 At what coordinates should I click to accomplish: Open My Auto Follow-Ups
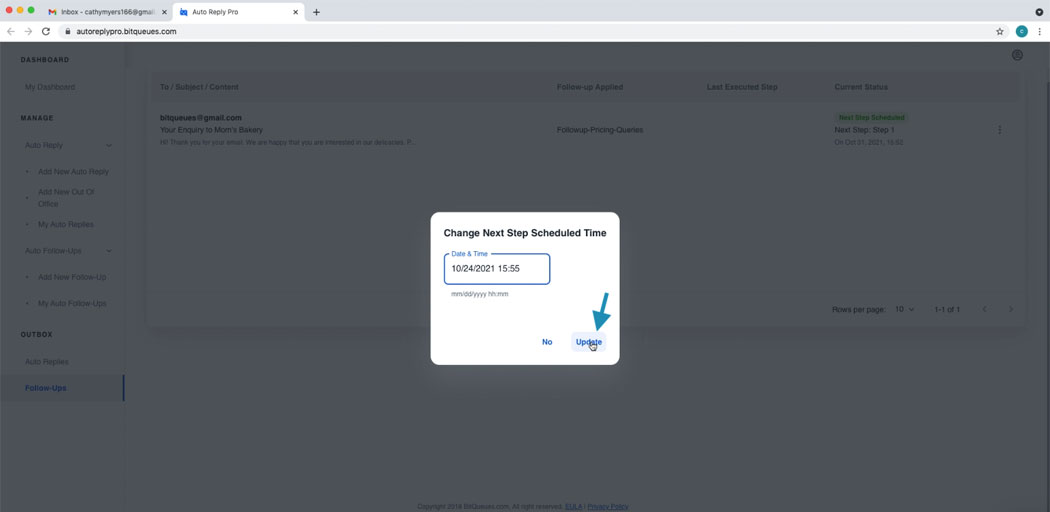72,303
